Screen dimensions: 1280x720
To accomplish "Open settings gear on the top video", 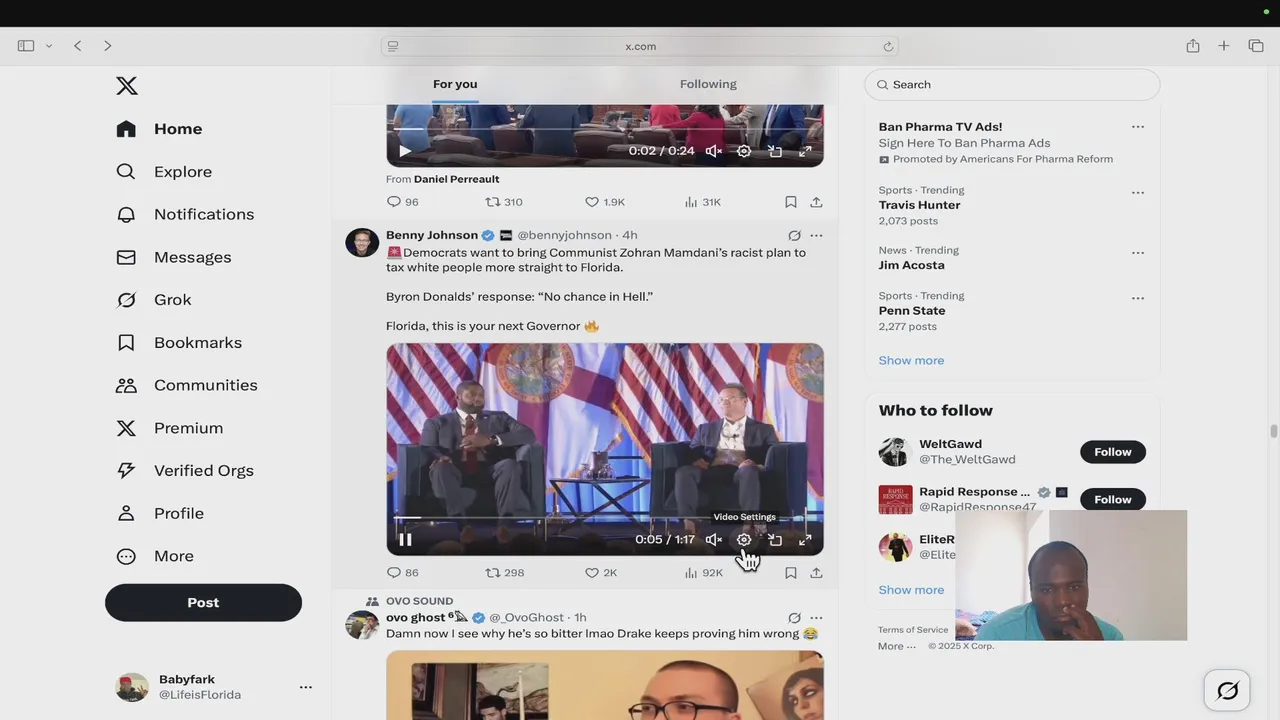I will [744, 151].
